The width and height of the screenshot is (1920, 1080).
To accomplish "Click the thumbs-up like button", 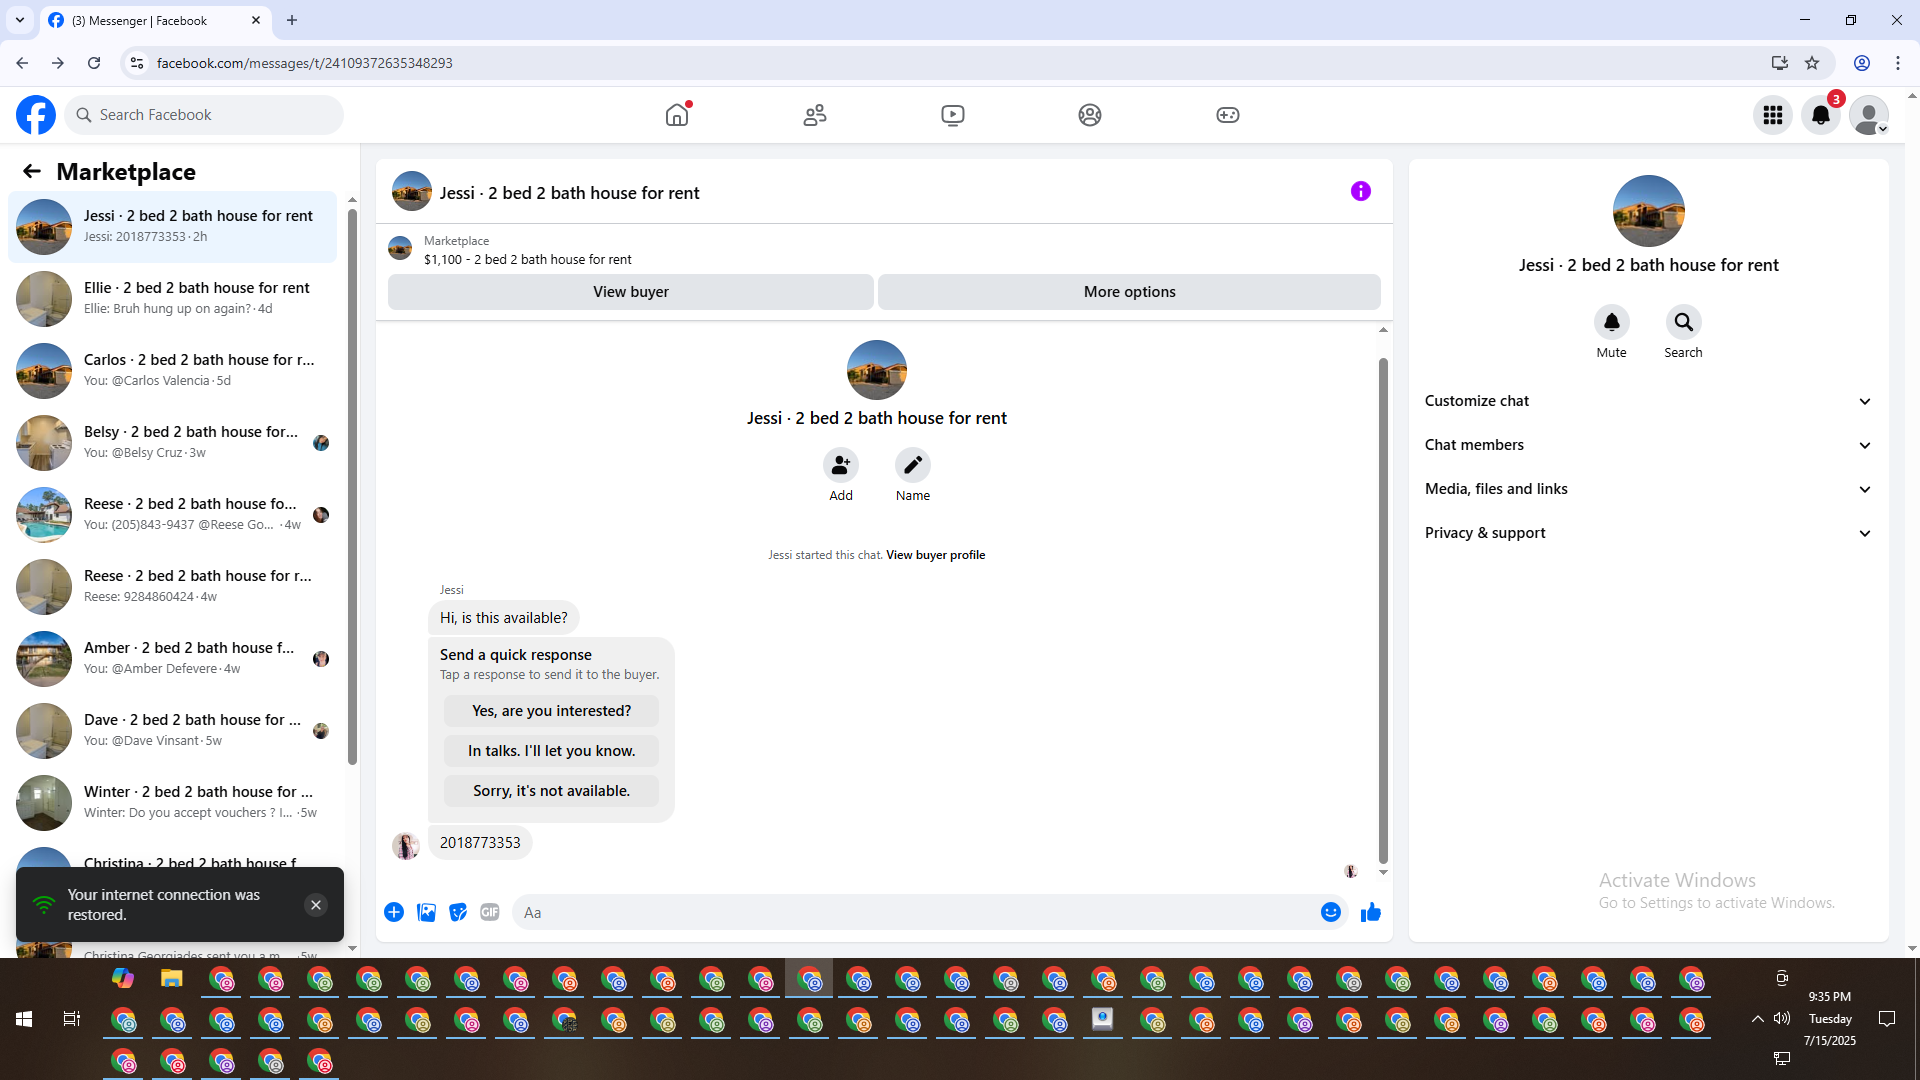I will point(1370,912).
